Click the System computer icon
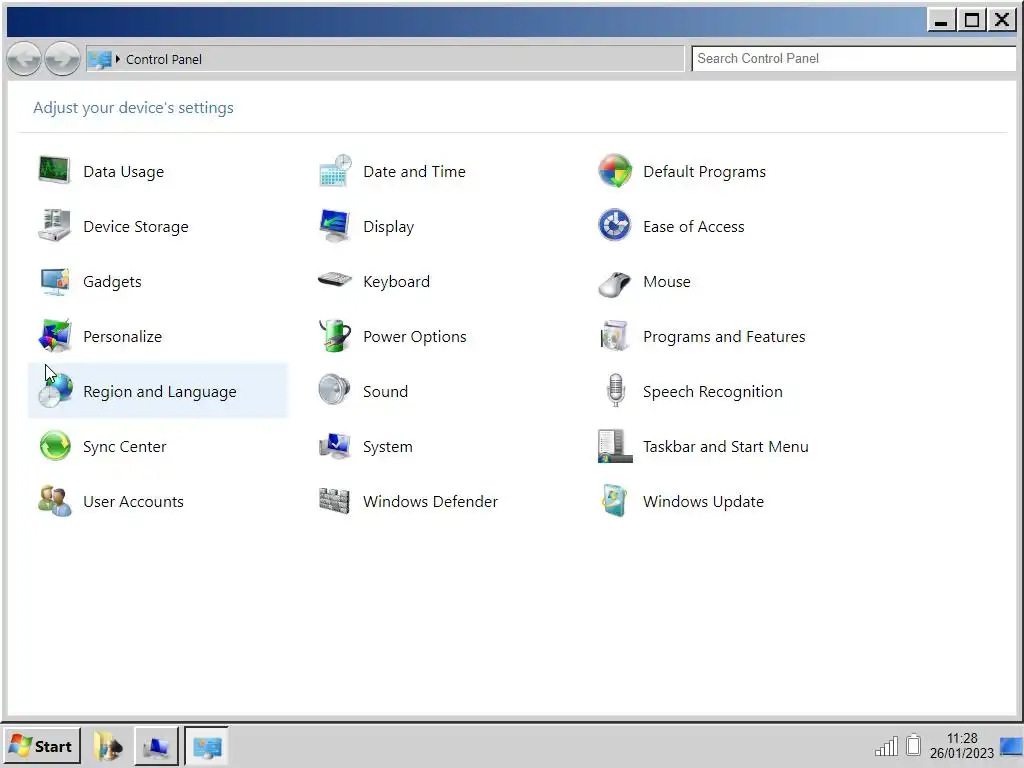This screenshot has height=768, width=1024. (335, 446)
